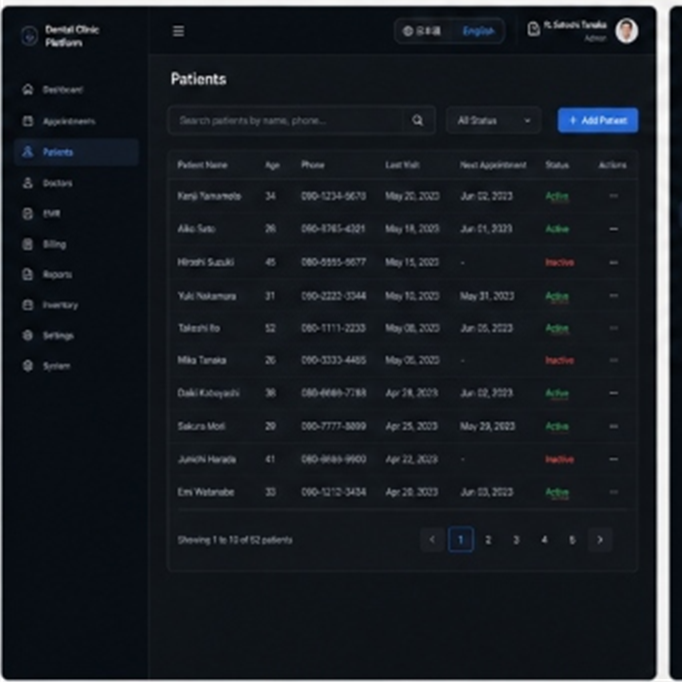
Task: Expand the All Status dropdown
Action: [x=494, y=120]
